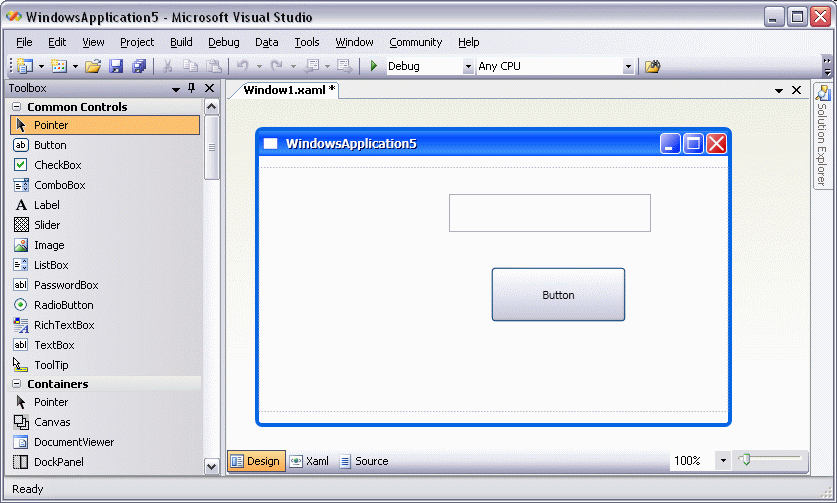837x503 pixels.
Task: Switch to the Window1.xaml tab
Action: [289, 90]
